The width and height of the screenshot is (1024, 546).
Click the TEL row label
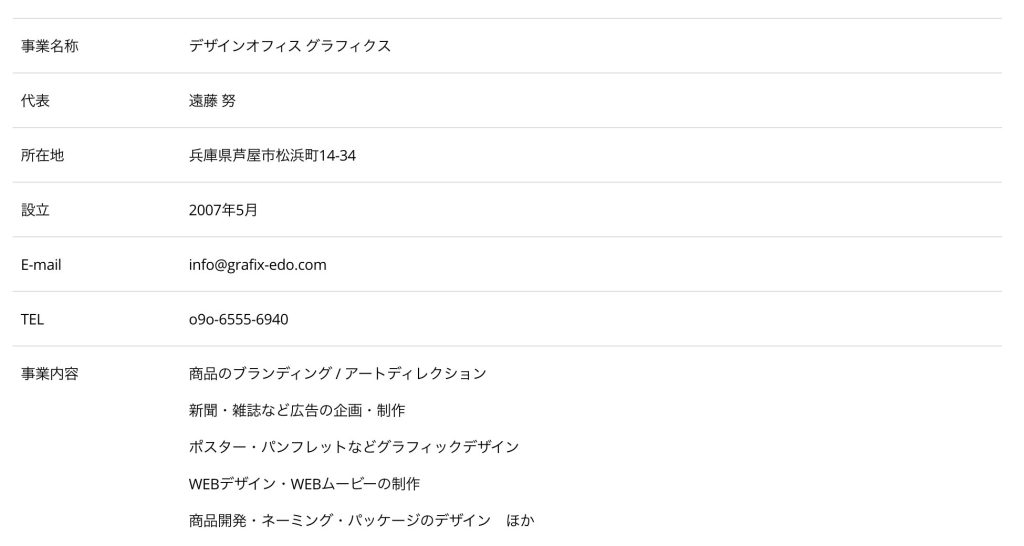32,320
